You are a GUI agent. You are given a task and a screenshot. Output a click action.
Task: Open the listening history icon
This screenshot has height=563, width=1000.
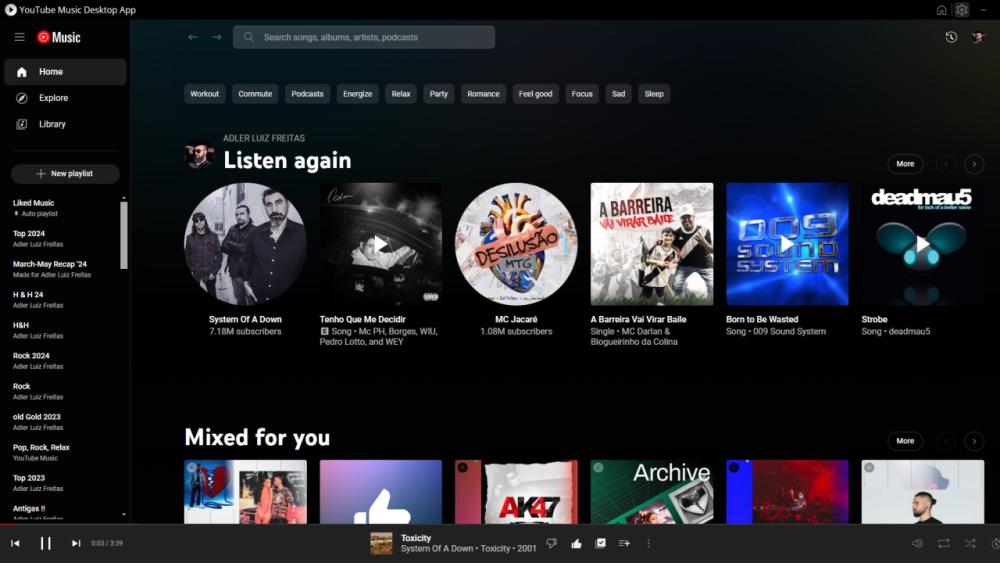[x=951, y=37]
